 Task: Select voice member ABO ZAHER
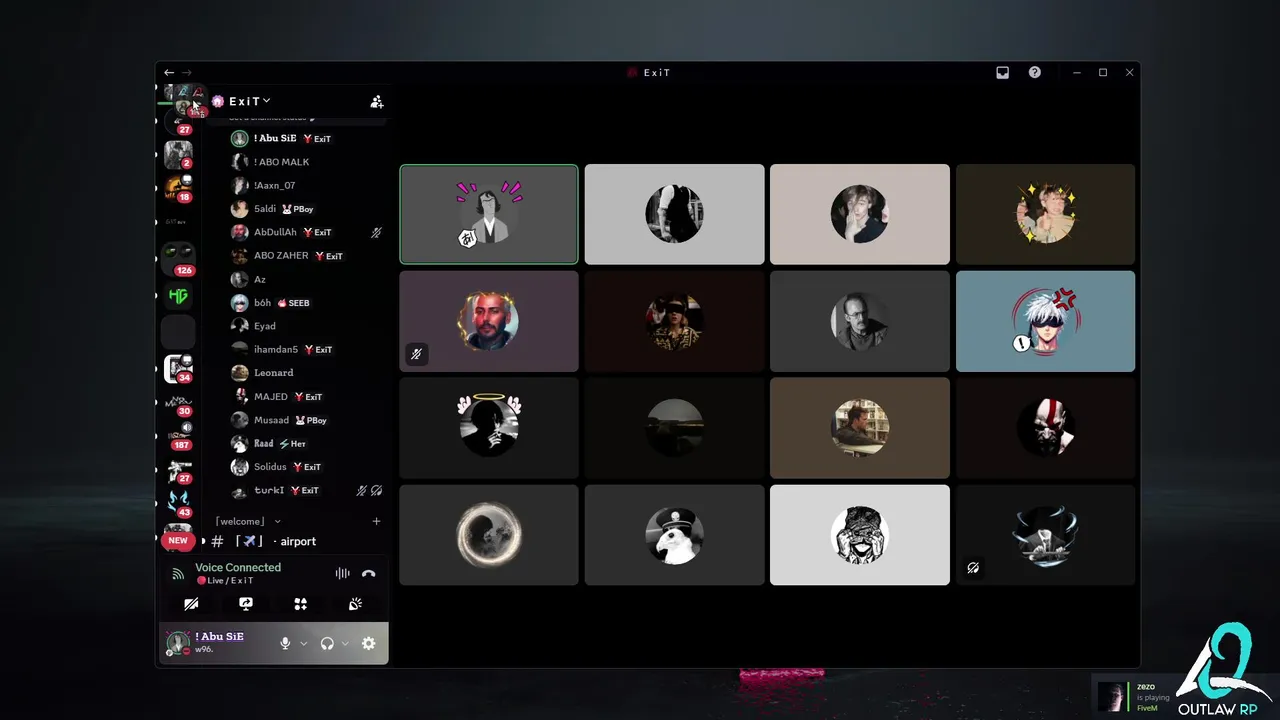tap(307, 255)
